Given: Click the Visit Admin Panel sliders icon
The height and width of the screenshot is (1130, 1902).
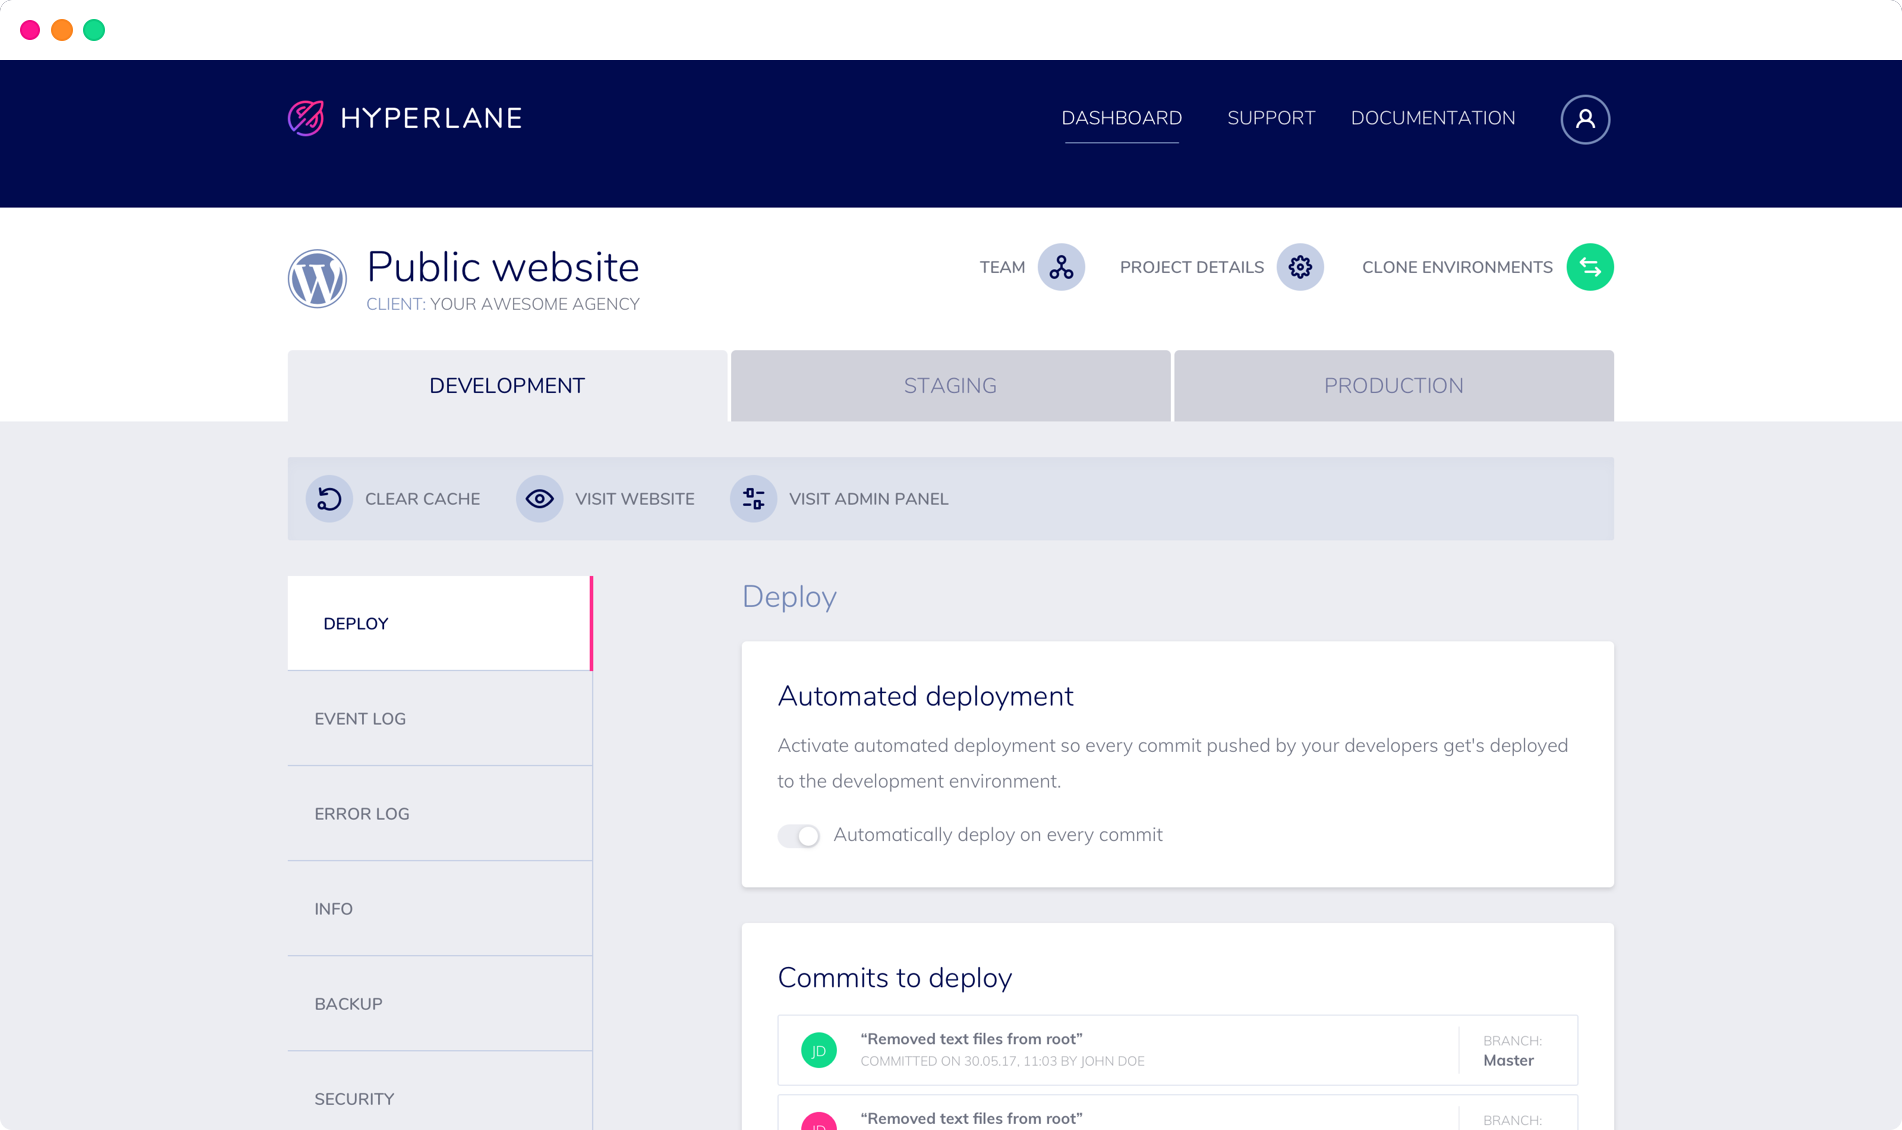Looking at the screenshot, I should (x=753, y=499).
